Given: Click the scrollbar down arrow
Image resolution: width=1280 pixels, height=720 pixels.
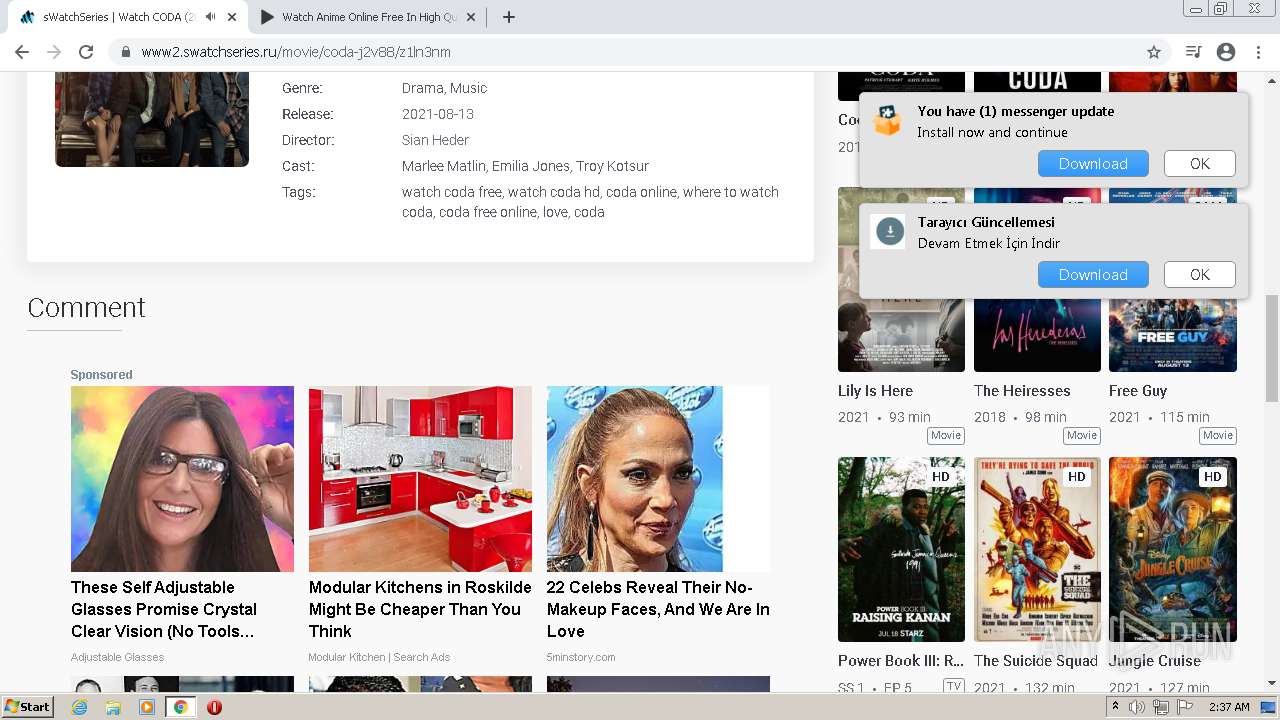Looking at the screenshot, I should (1271, 683).
